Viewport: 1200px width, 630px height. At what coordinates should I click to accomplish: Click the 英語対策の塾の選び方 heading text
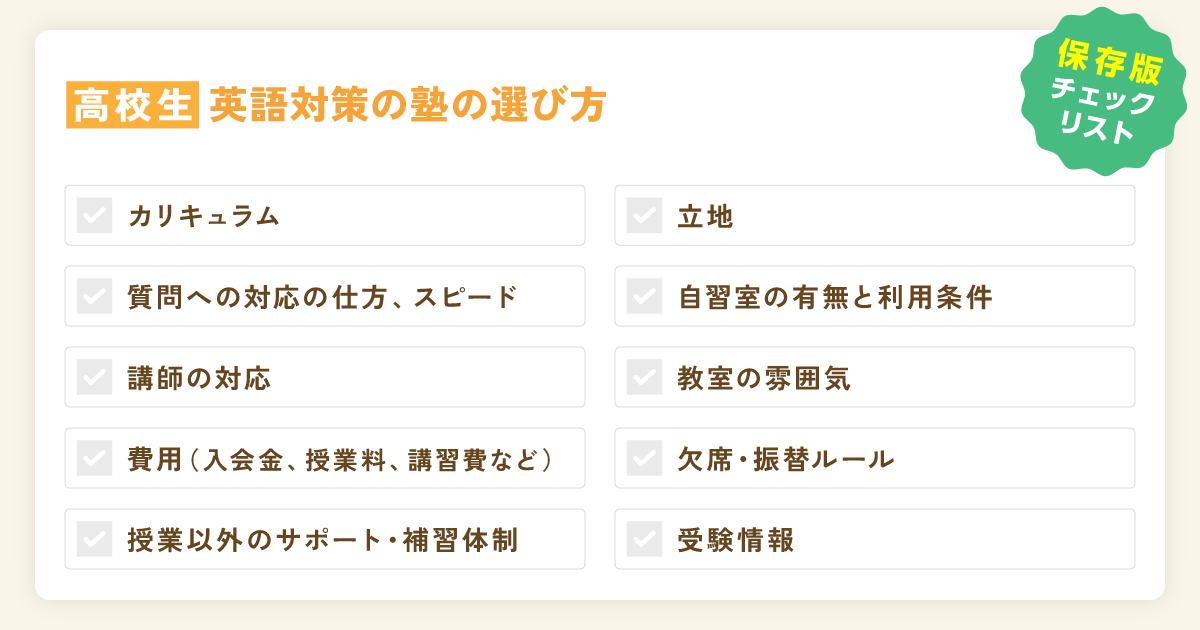(x=407, y=105)
